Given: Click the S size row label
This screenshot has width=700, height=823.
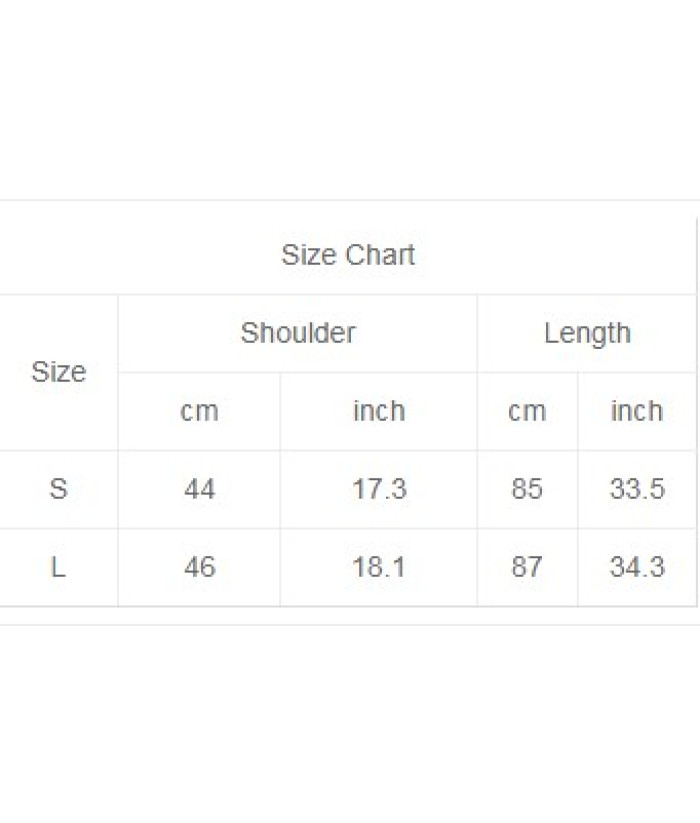Looking at the screenshot, I should coord(59,489).
